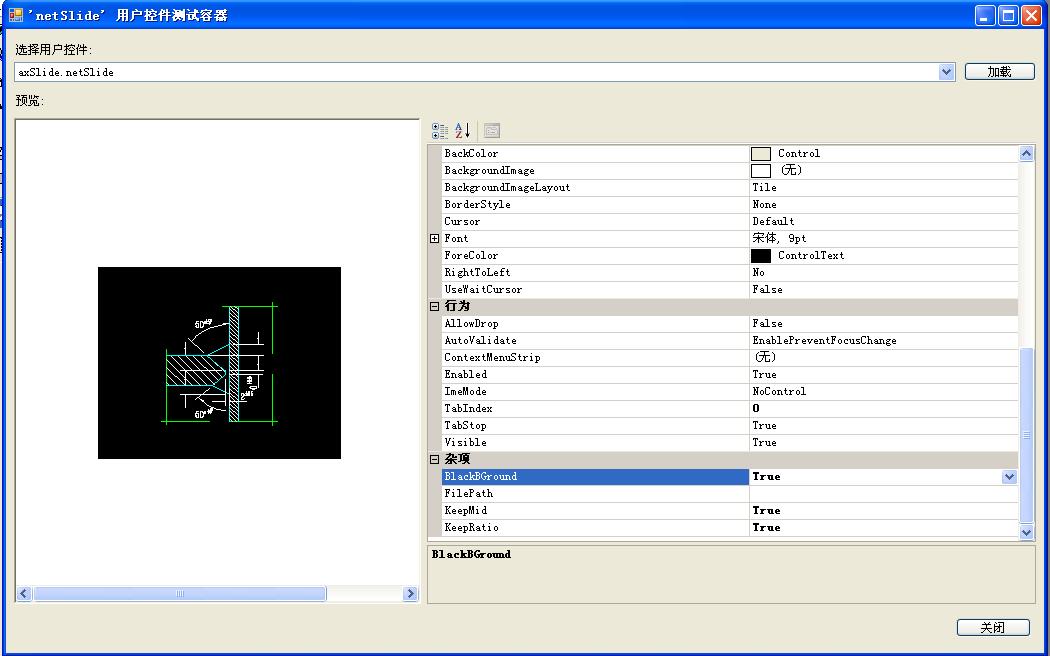Select the TabStop property row
The width and height of the screenshot is (1050, 656).
click(729, 425)
